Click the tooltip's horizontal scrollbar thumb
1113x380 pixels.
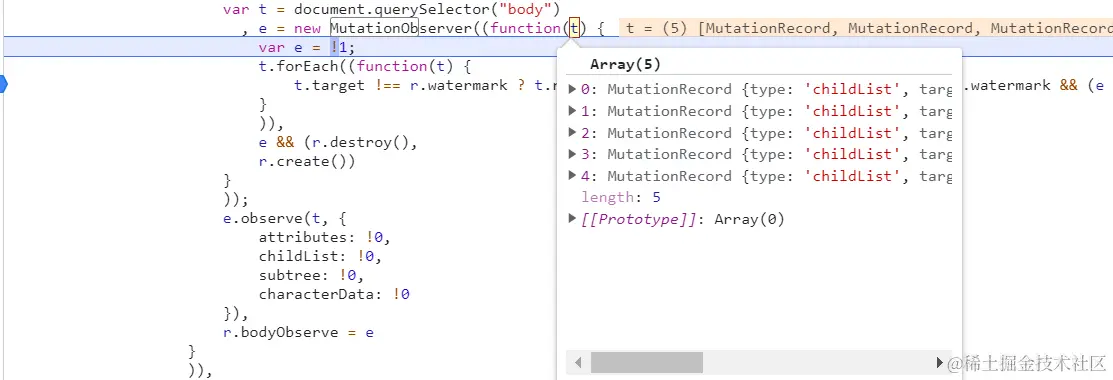pyautogui.click(x=647, y=362)
